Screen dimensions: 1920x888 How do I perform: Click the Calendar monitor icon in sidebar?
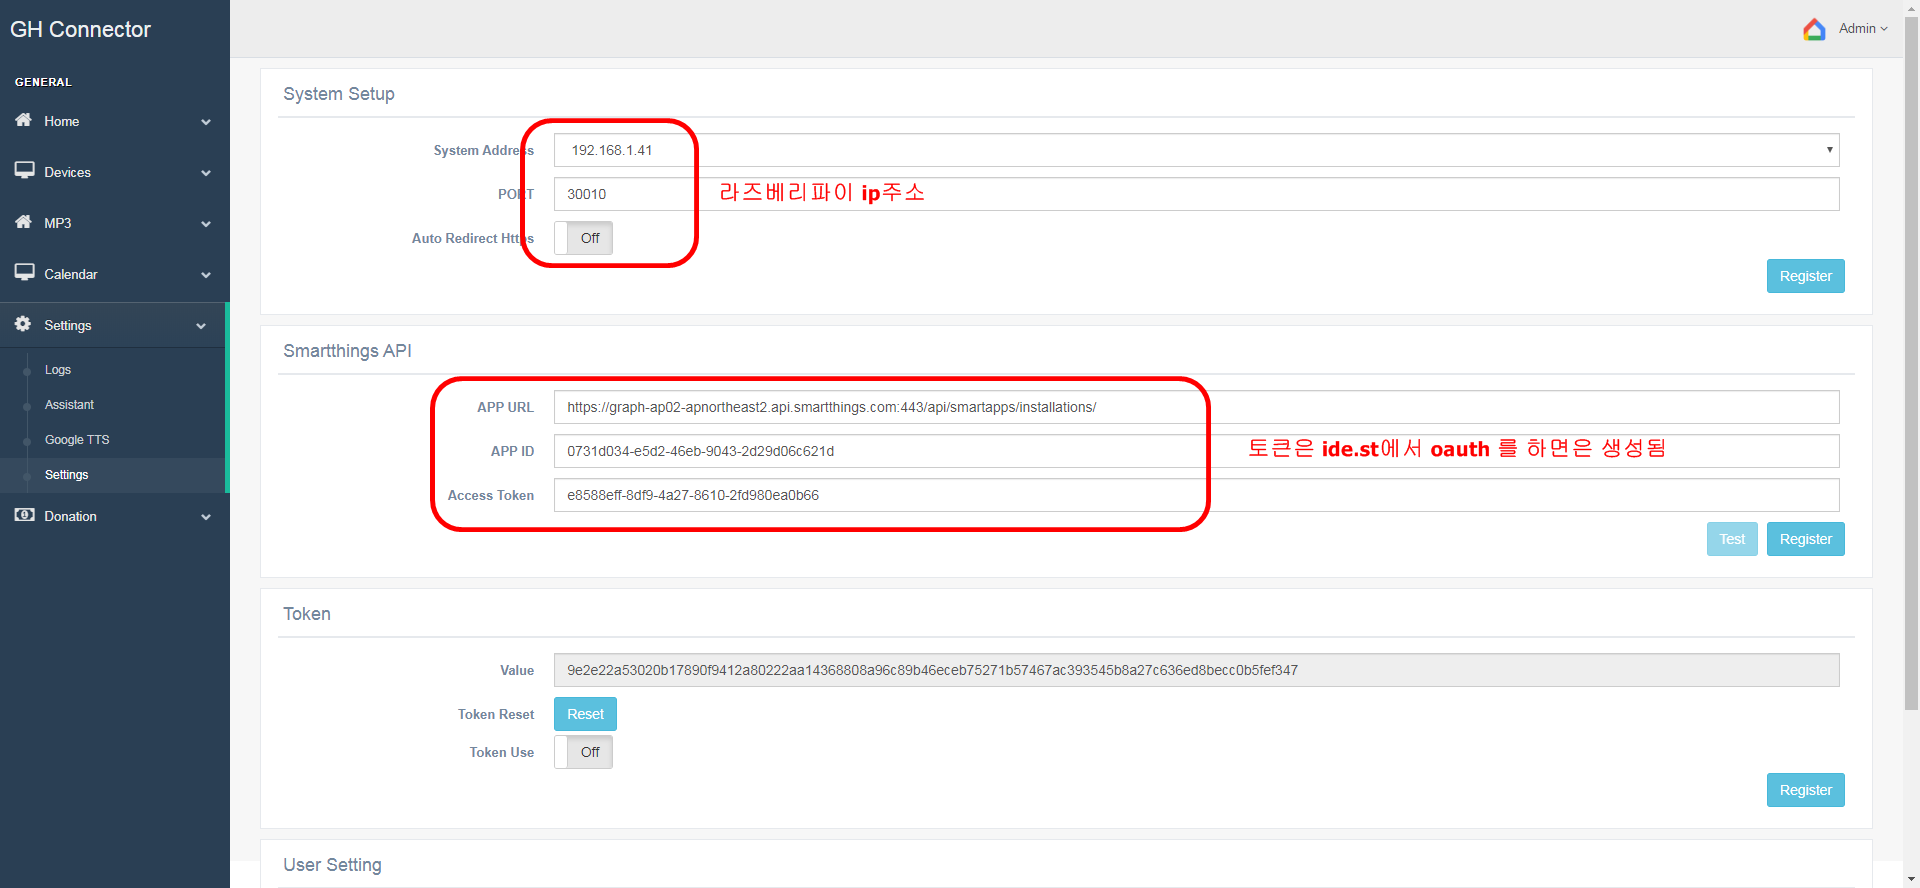[x=24, y=272]
